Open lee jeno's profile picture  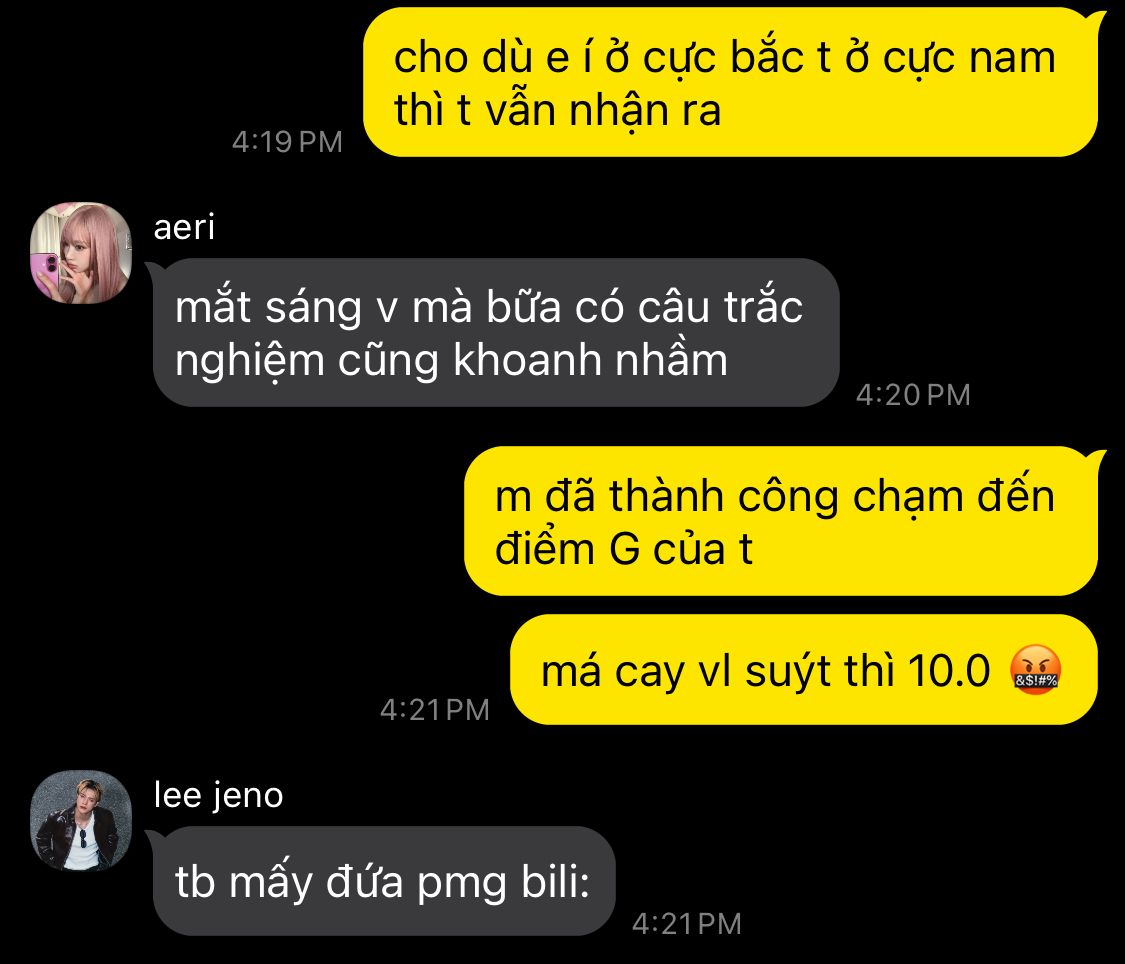80,821
